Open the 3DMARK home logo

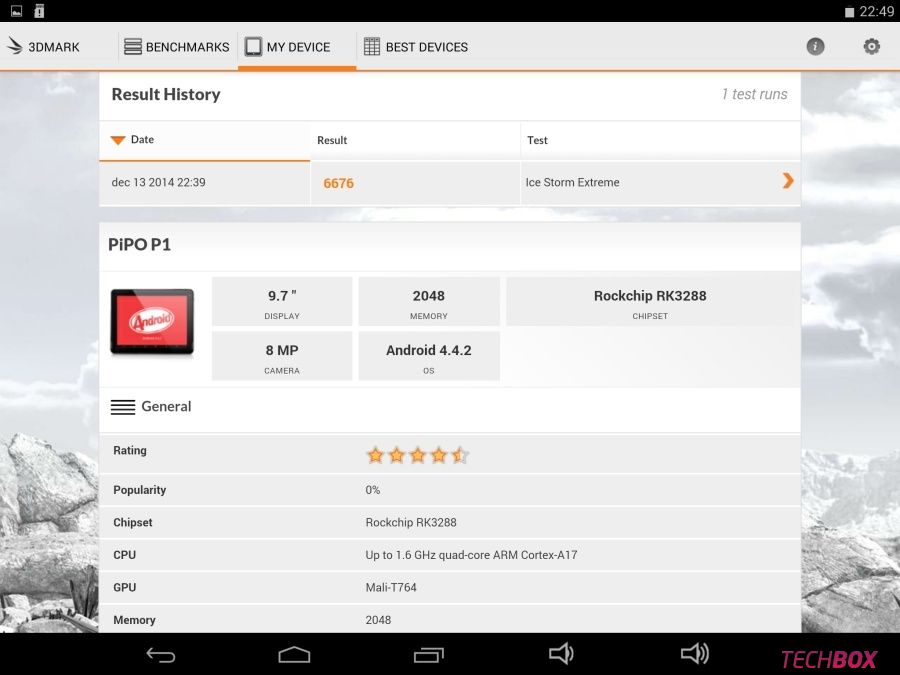[43, 47]
